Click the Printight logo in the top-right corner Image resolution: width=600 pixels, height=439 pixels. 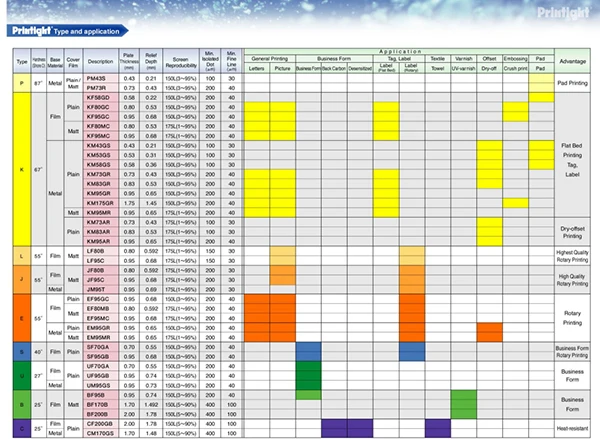point(563,13)
